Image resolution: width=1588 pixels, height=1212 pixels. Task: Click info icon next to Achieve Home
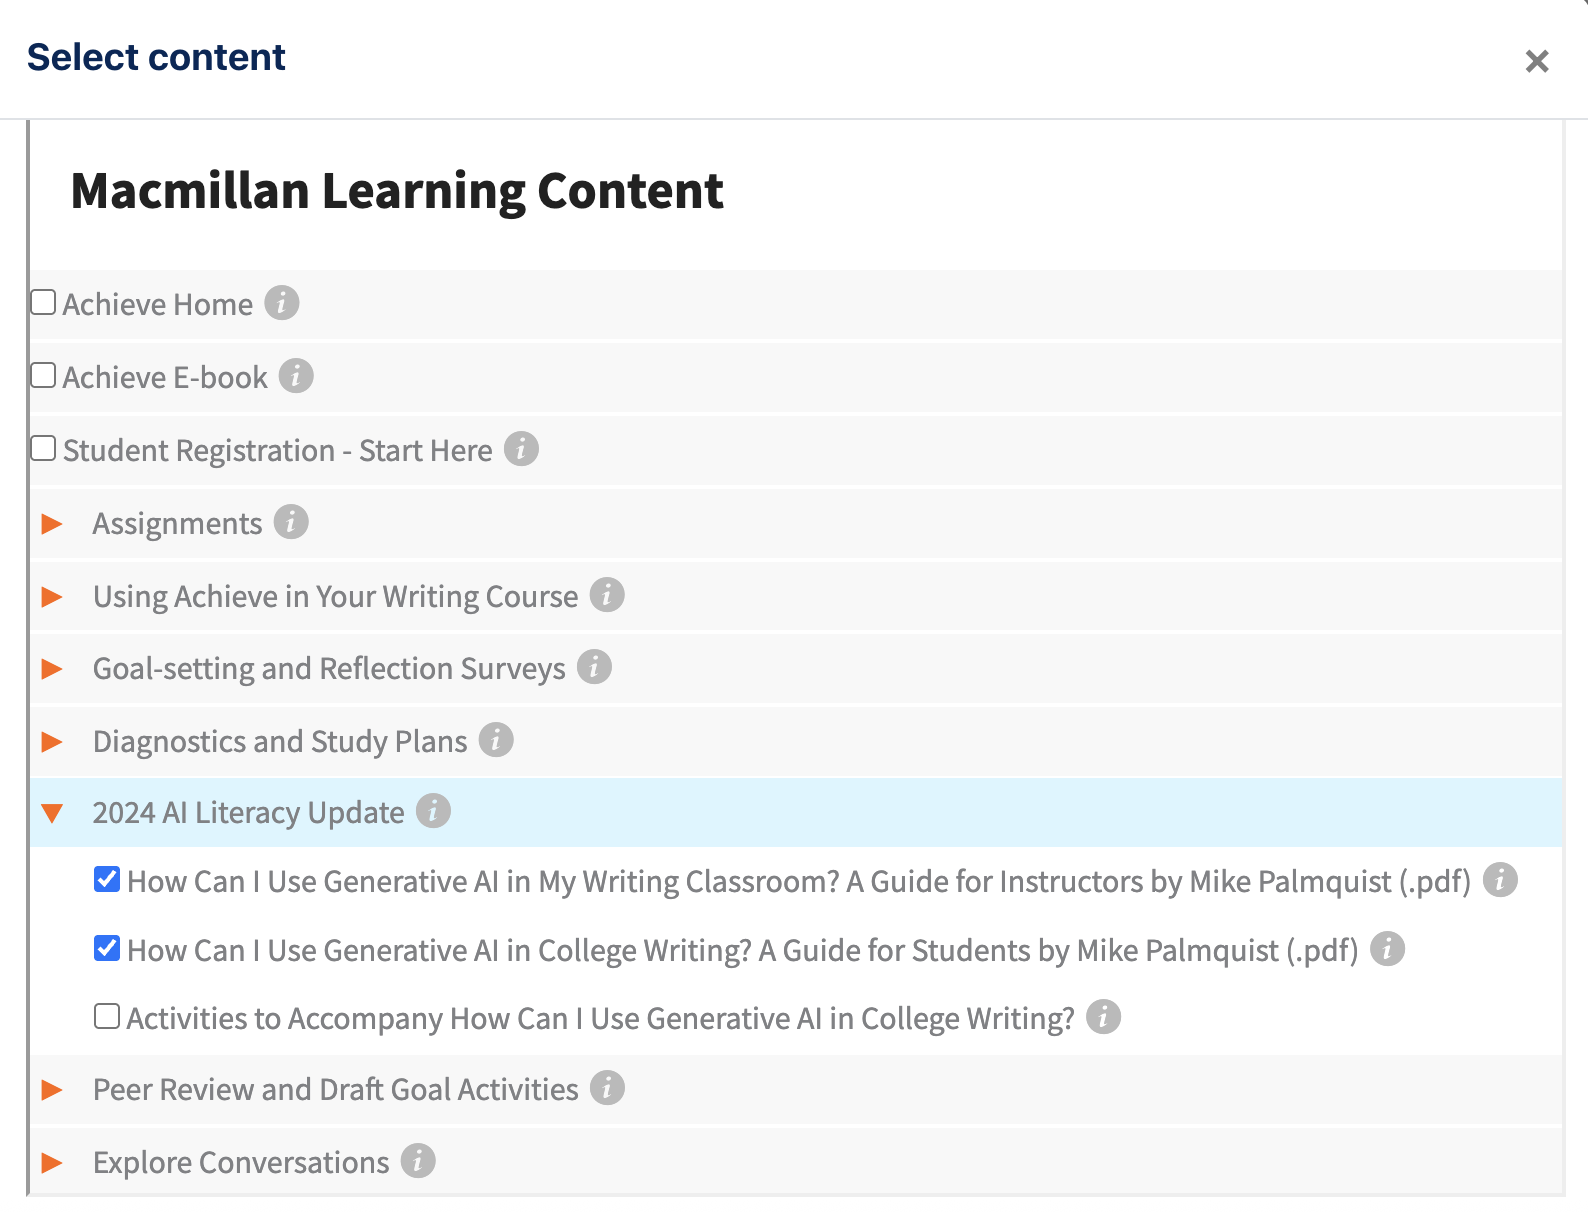tap(282, 303)
